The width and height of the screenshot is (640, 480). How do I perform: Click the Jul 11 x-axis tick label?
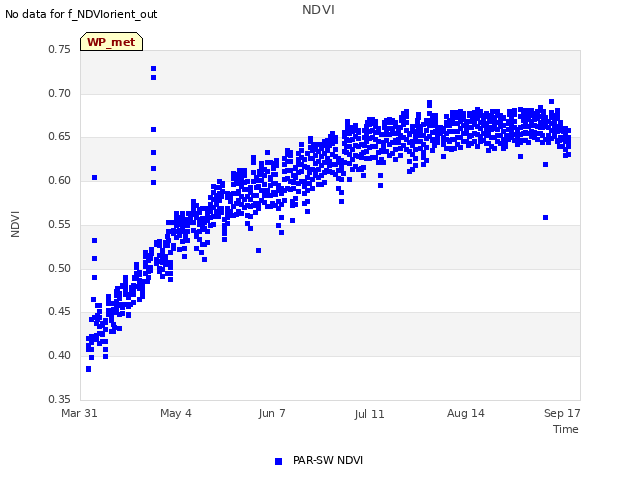pos(369,414)
